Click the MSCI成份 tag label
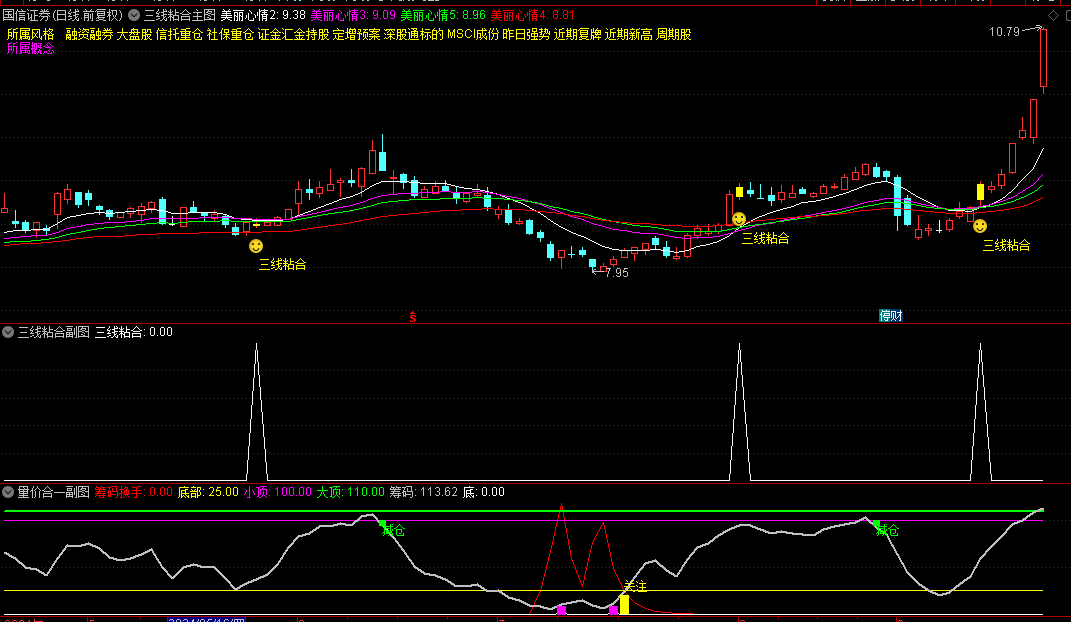Screen dimensions: 1071x622 point(472,34)
